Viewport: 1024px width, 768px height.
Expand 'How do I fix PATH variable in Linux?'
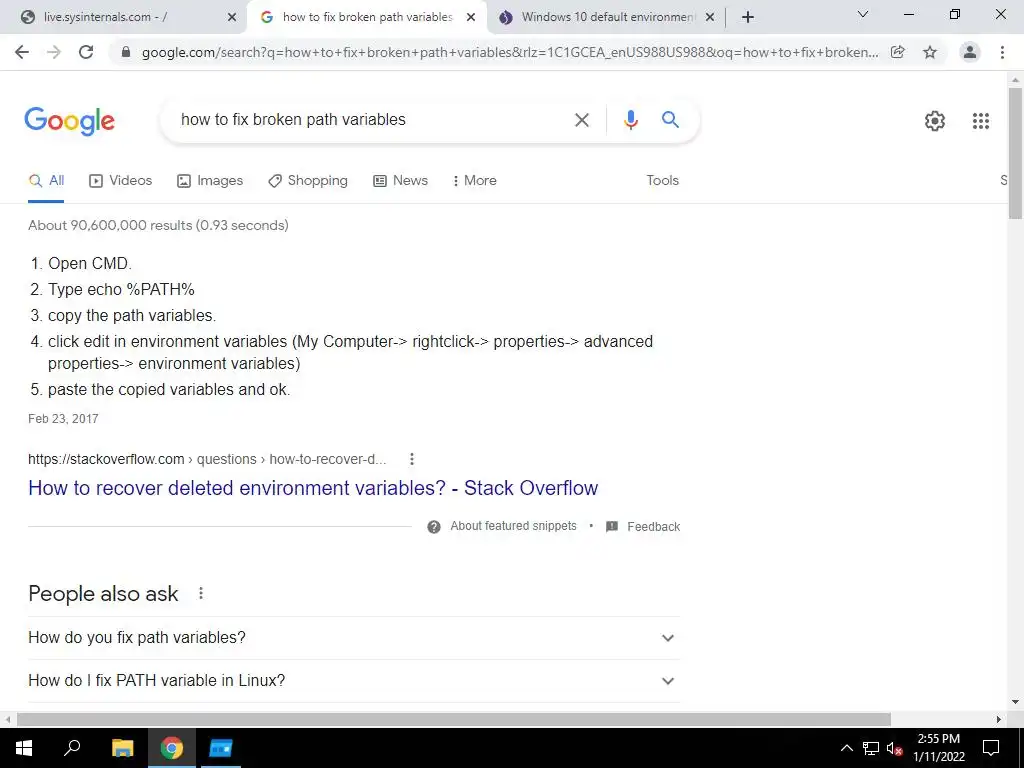(353, 680)
